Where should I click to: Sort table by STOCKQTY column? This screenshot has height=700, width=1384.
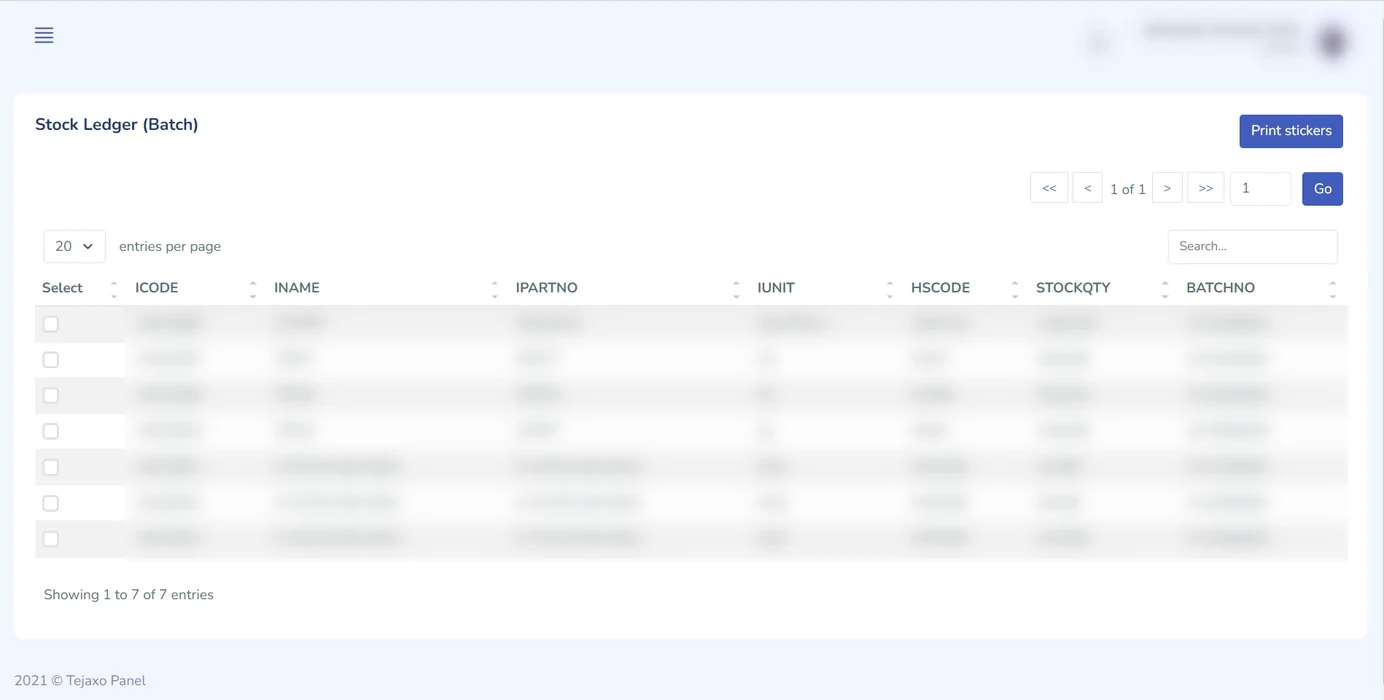[x=1101, y=288]
